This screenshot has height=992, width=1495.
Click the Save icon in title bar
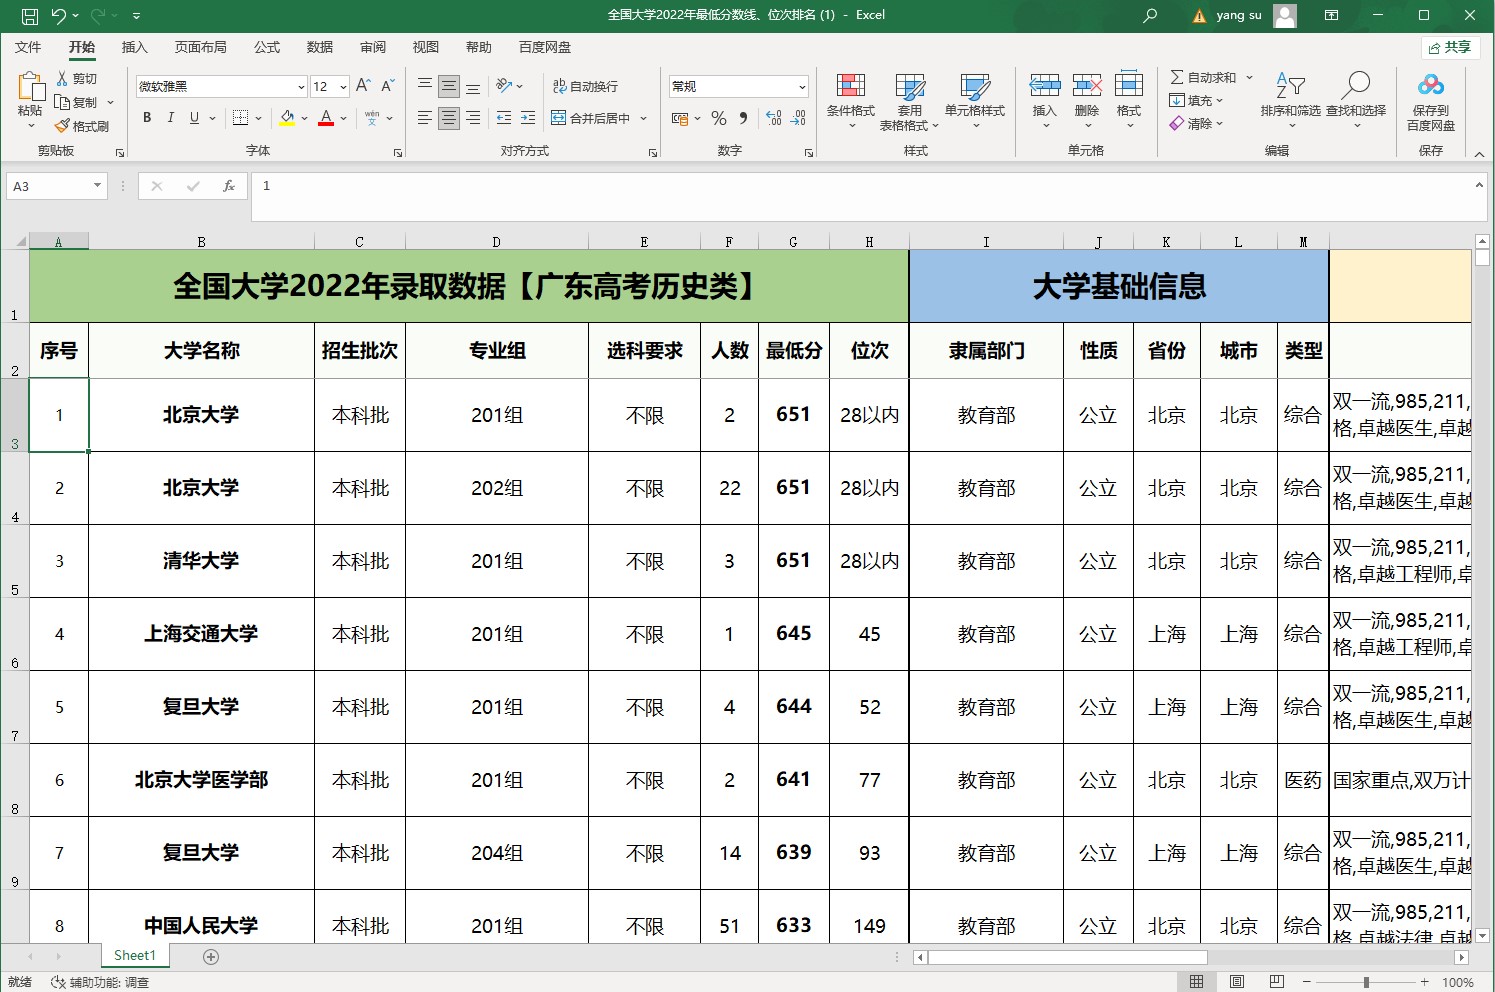[x=30, y=15]
